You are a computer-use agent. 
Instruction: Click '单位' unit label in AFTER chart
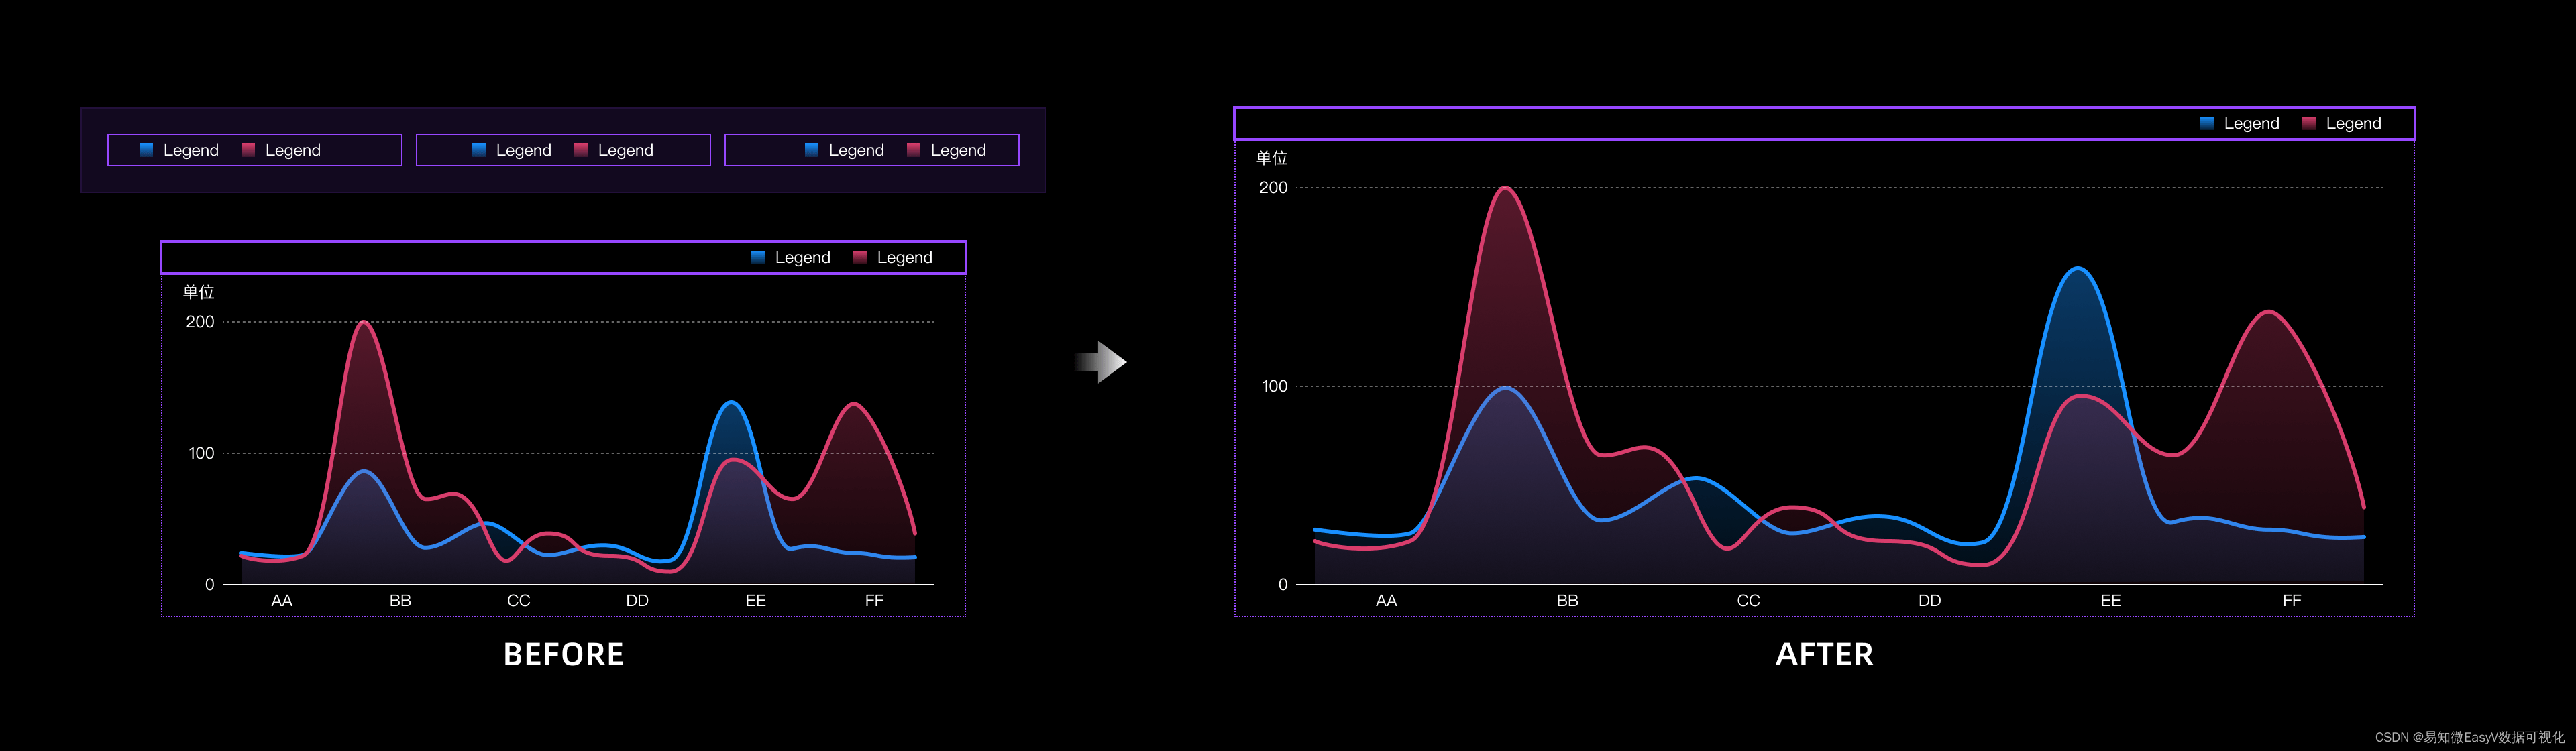pos(1271,158)
